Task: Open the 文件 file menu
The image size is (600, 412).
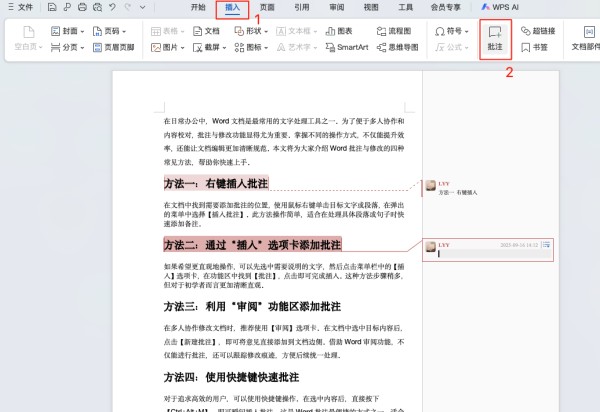Action: pyautogui.click(x=25, y=7)
